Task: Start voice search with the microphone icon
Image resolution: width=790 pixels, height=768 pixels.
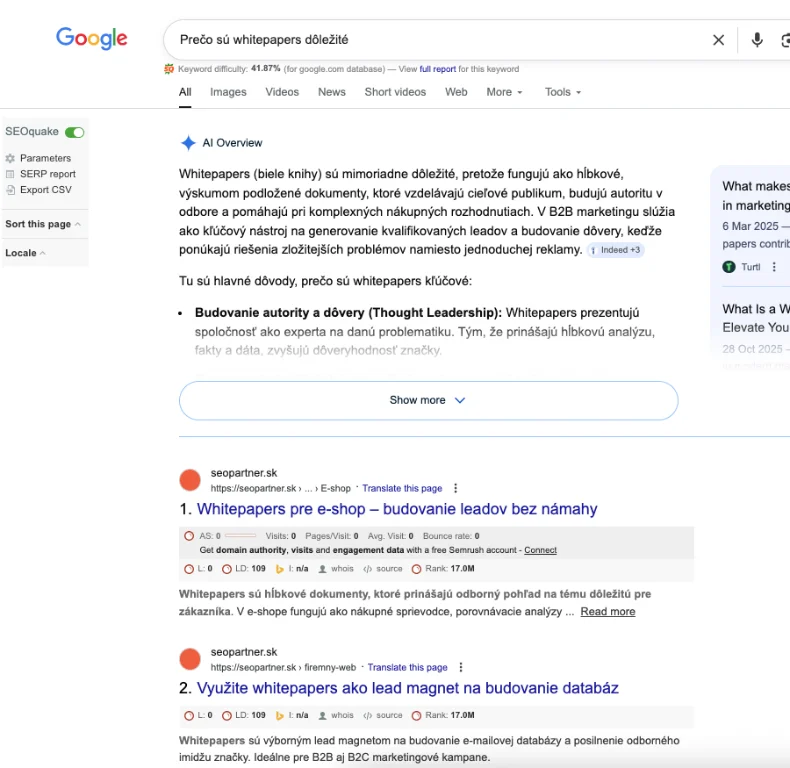Action: click(757, 40)
